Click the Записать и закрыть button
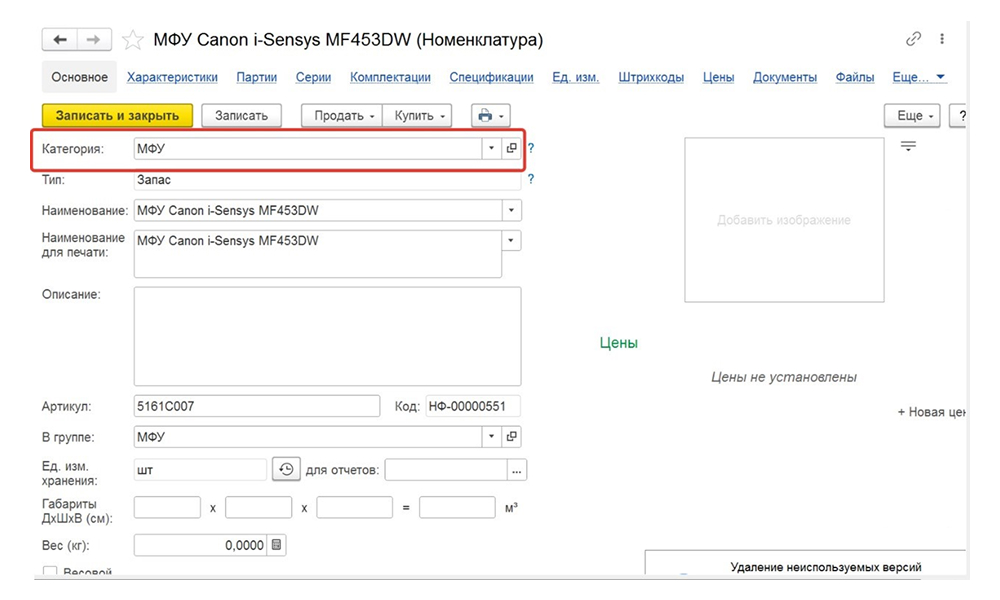This screenshot has width=1000, height=600. (117, 116)
